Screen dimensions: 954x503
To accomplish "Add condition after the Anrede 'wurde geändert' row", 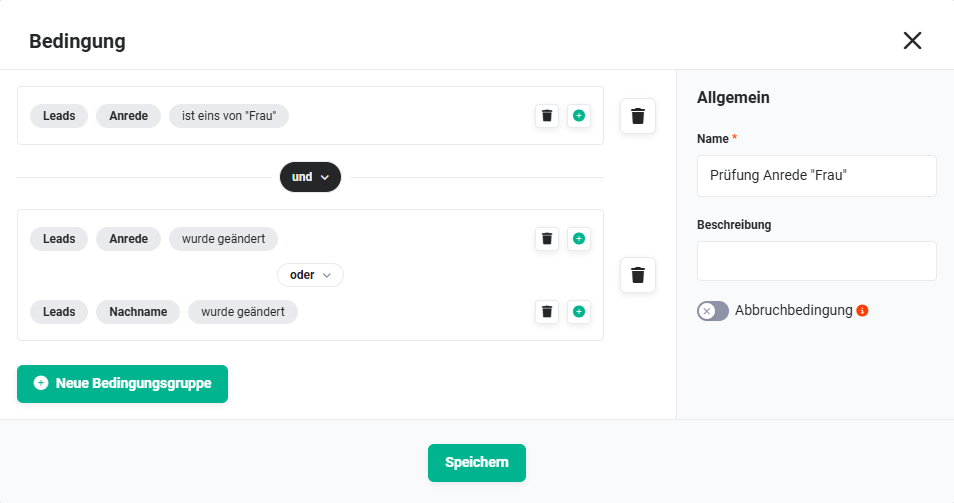I will [579, 238].
